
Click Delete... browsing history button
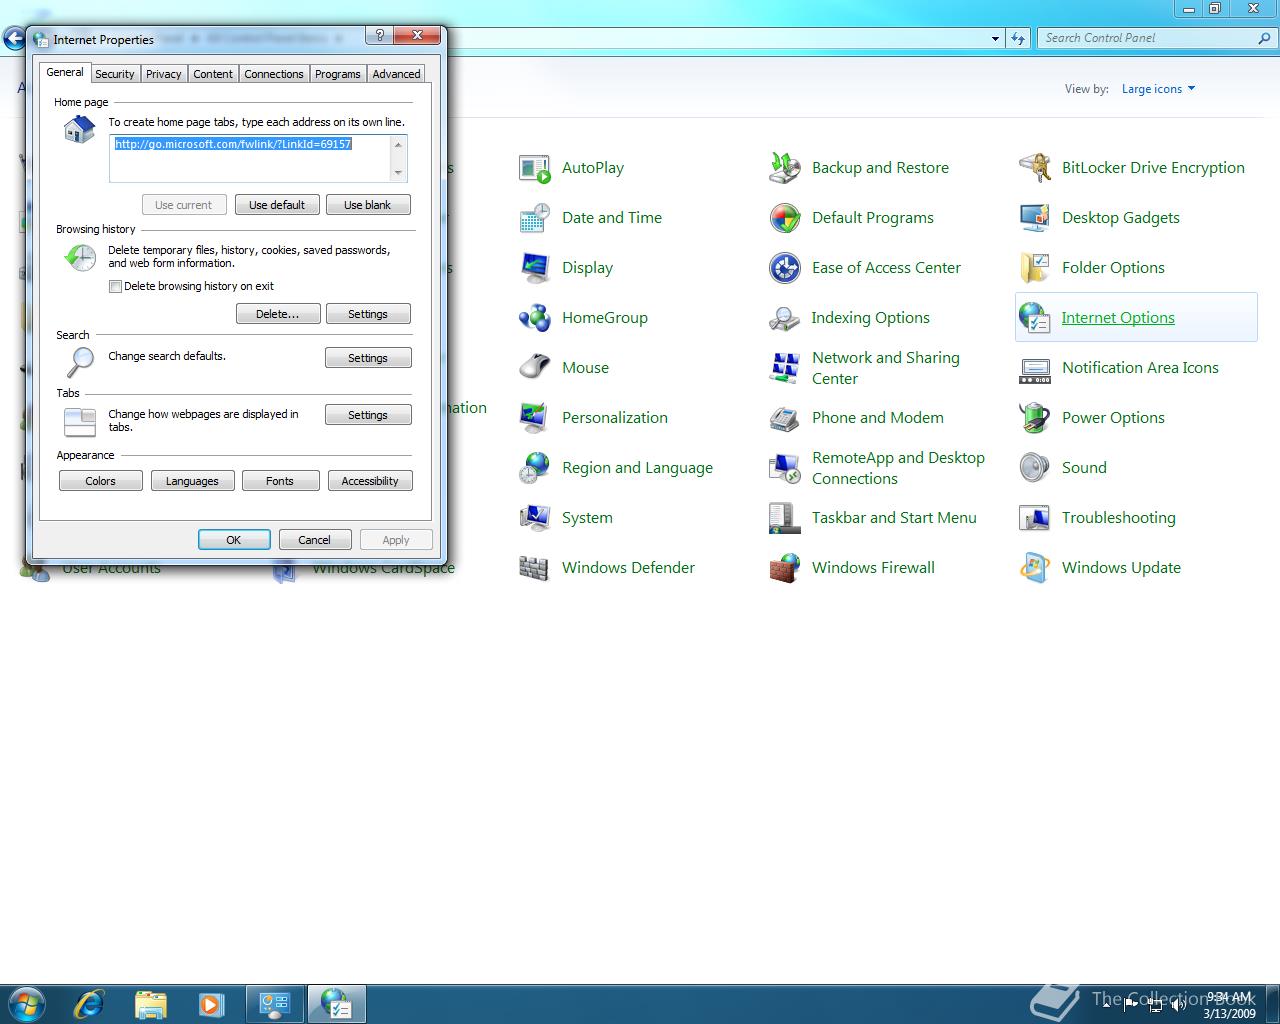point(278,314)
